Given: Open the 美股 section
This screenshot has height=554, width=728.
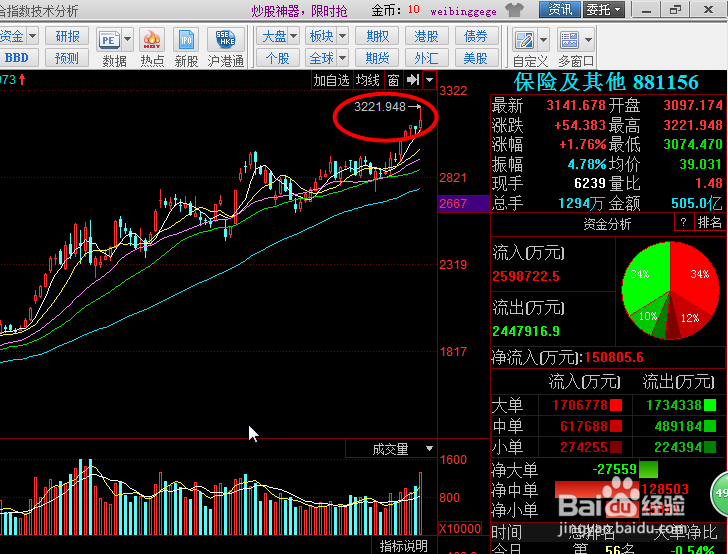Looking at the screenshot, I should pos(475,58).
